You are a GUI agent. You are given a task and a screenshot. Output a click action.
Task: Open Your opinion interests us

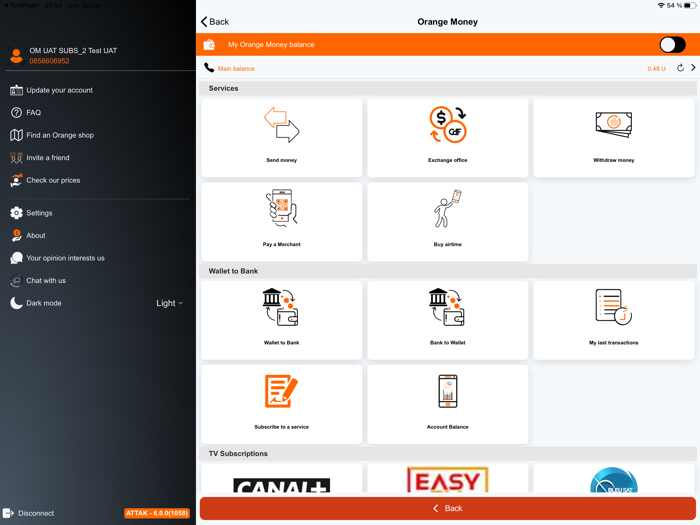(57, 258)
